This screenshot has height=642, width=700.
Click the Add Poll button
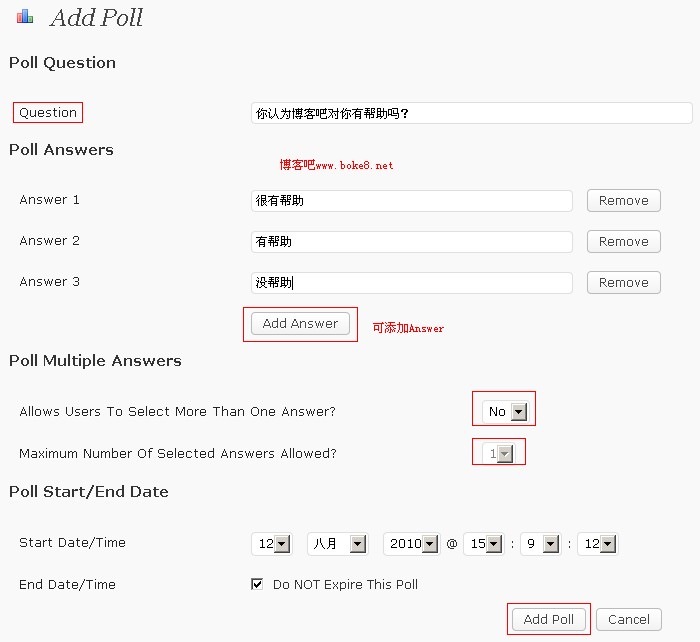(x=549, y=619)
